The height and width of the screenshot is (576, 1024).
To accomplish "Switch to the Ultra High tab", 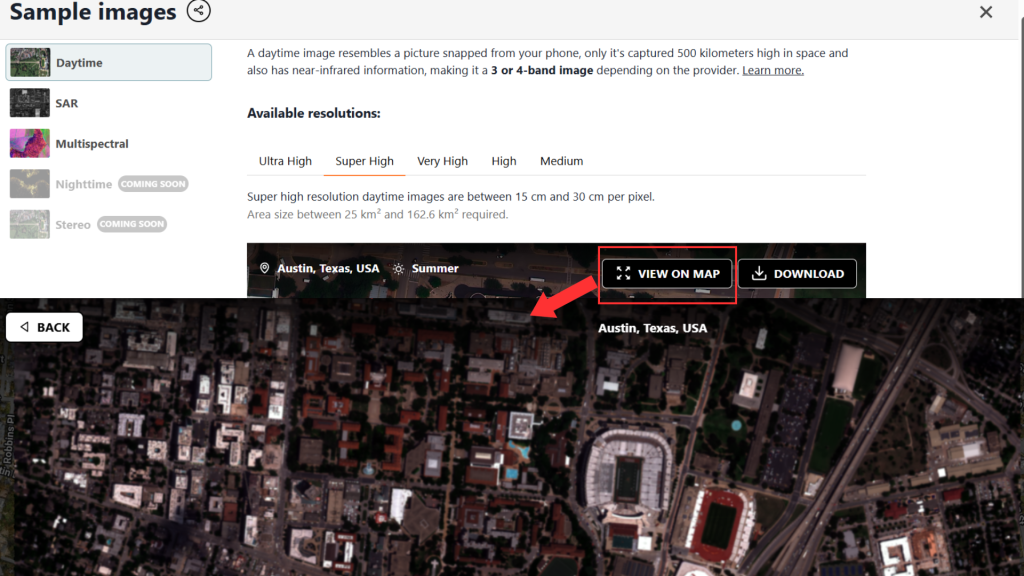I will (285, 161).
